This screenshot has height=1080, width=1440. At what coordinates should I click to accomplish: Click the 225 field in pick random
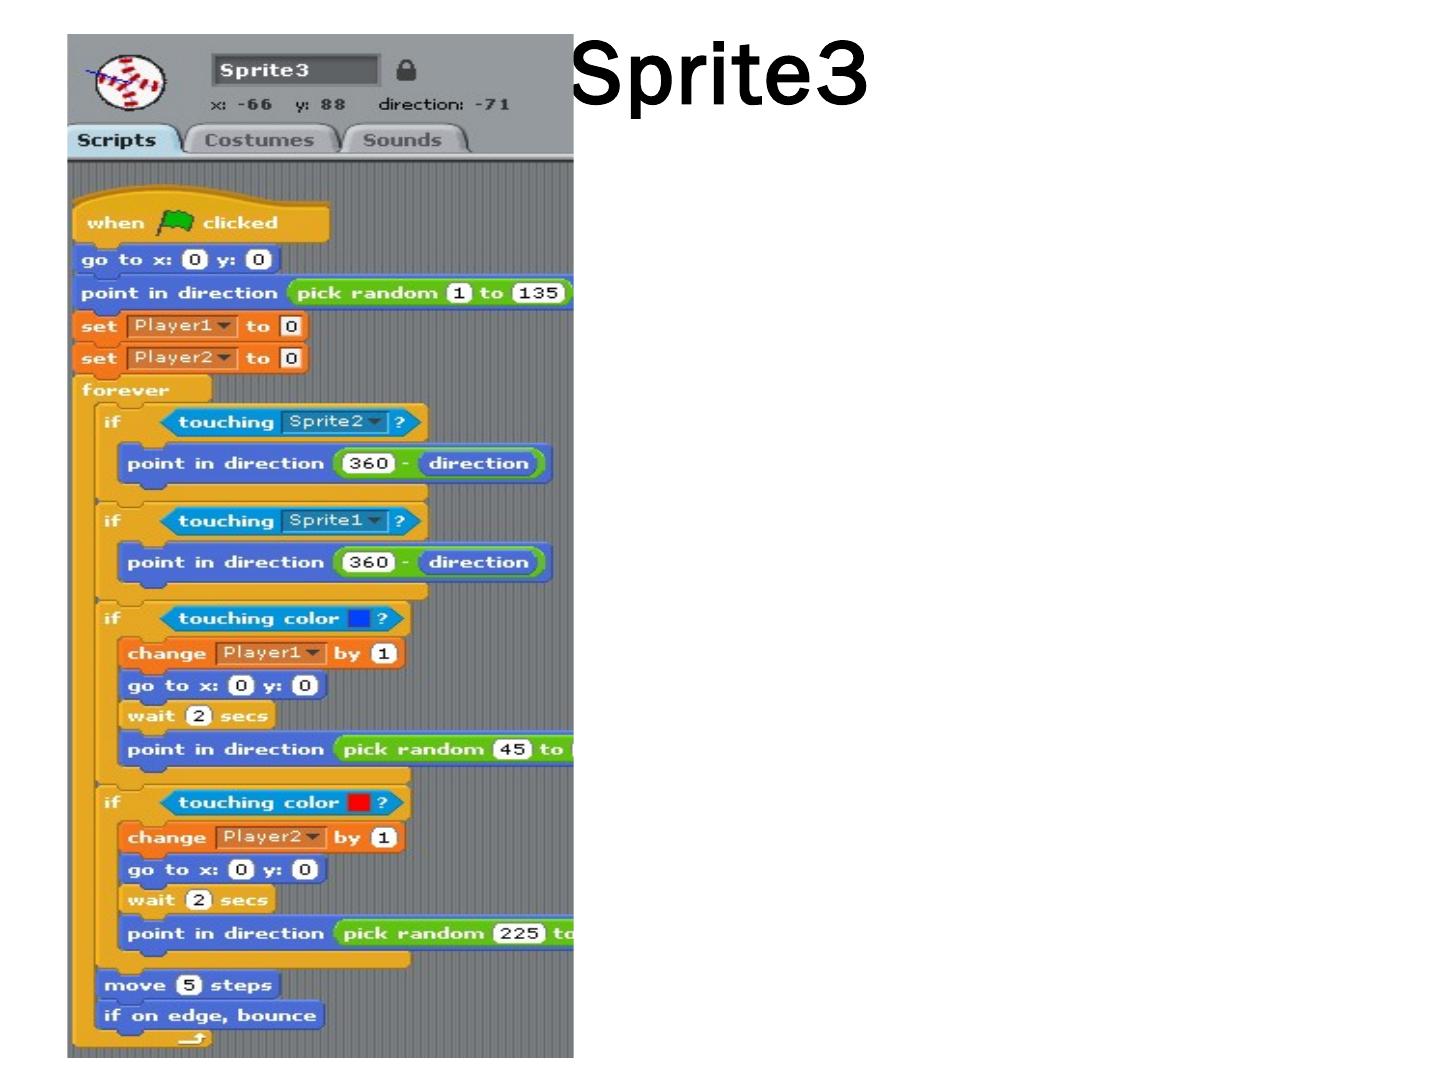[x=519, y=933]
